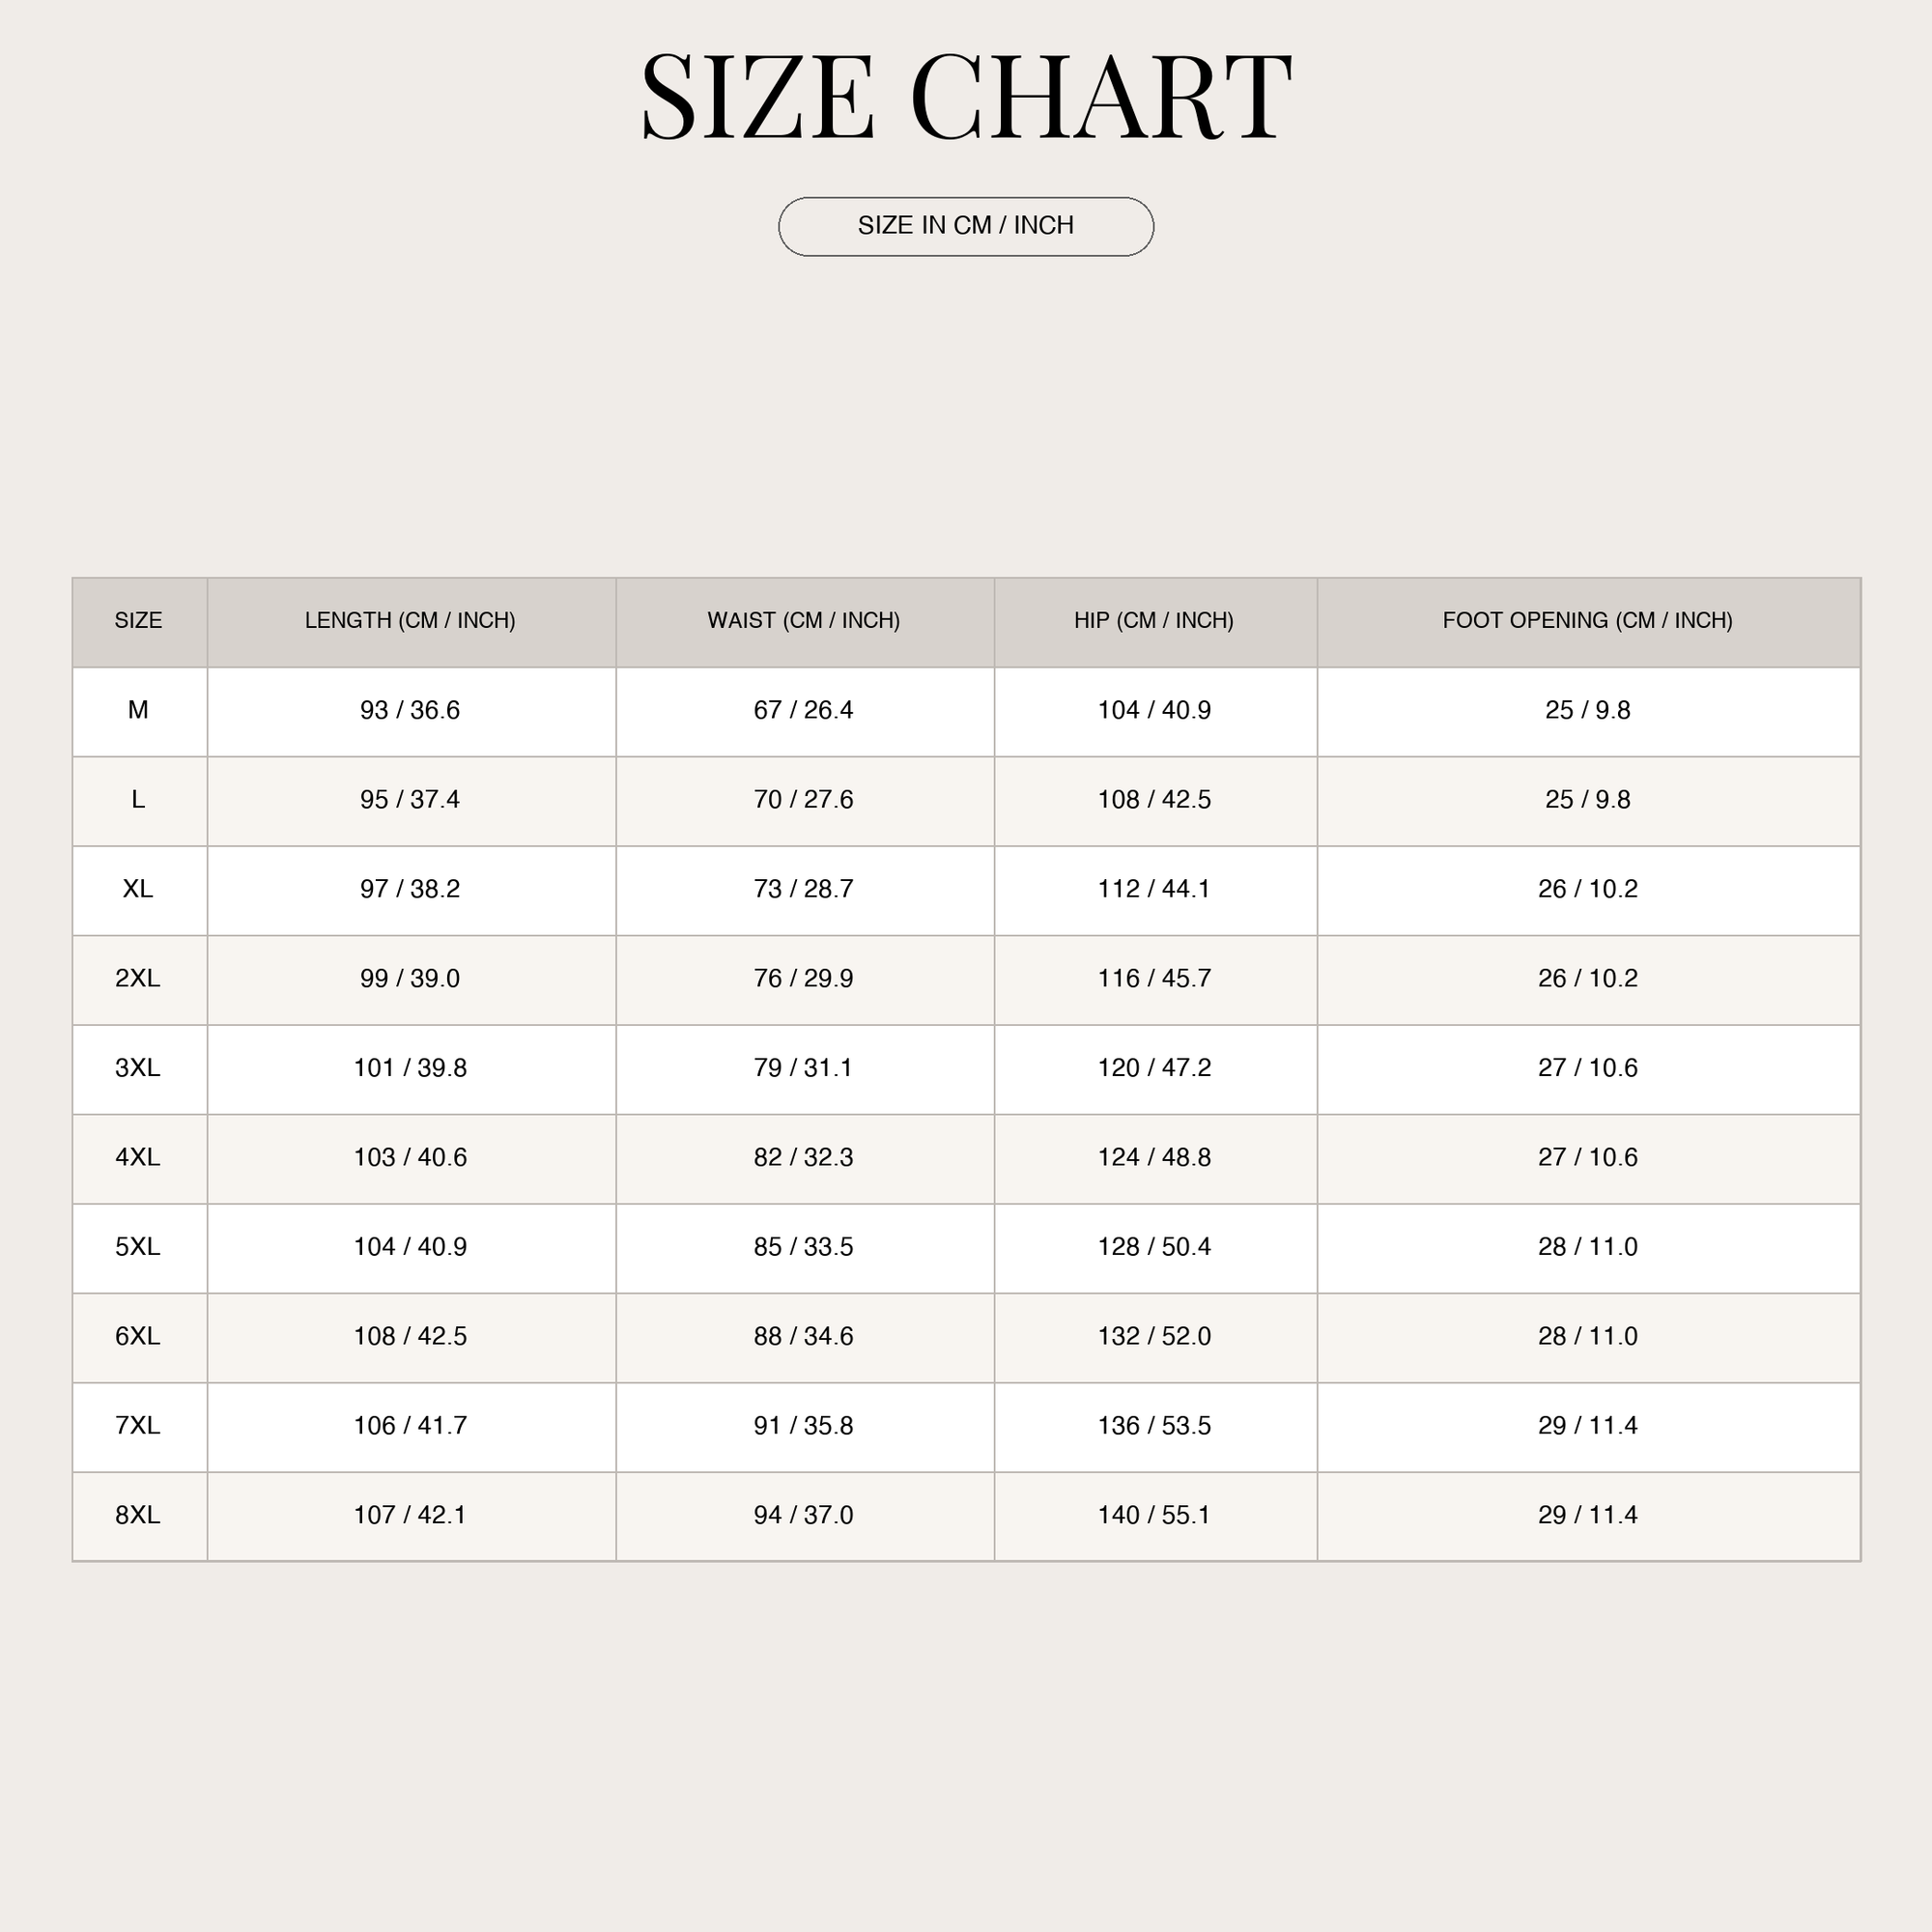Click the 7XL length value 106 / 41.7
The image size is (1932, 1932).
tap(411, 1426)
